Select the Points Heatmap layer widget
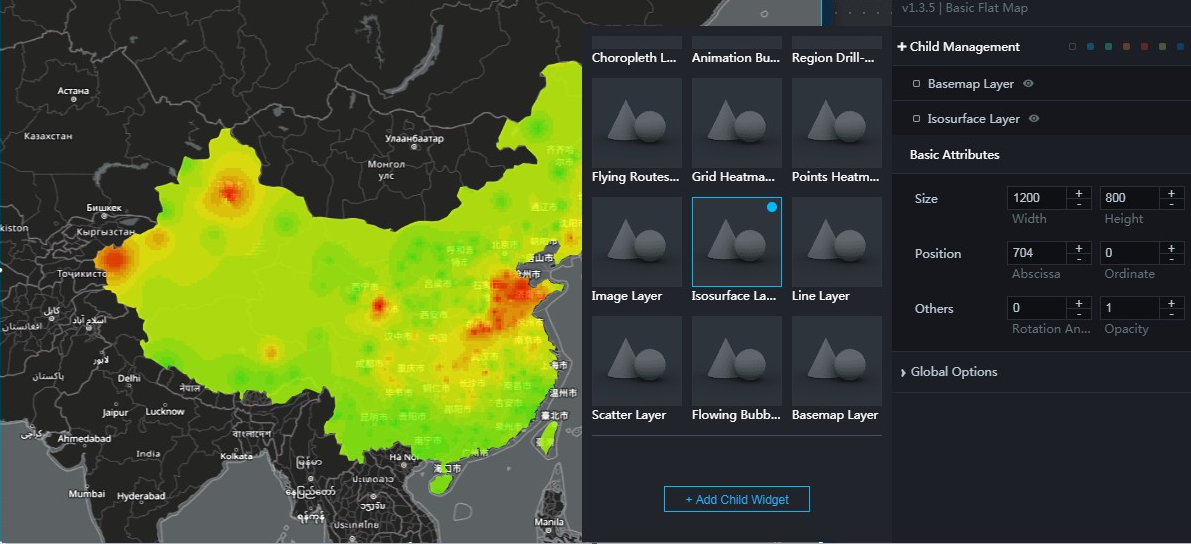 (836, 123)
